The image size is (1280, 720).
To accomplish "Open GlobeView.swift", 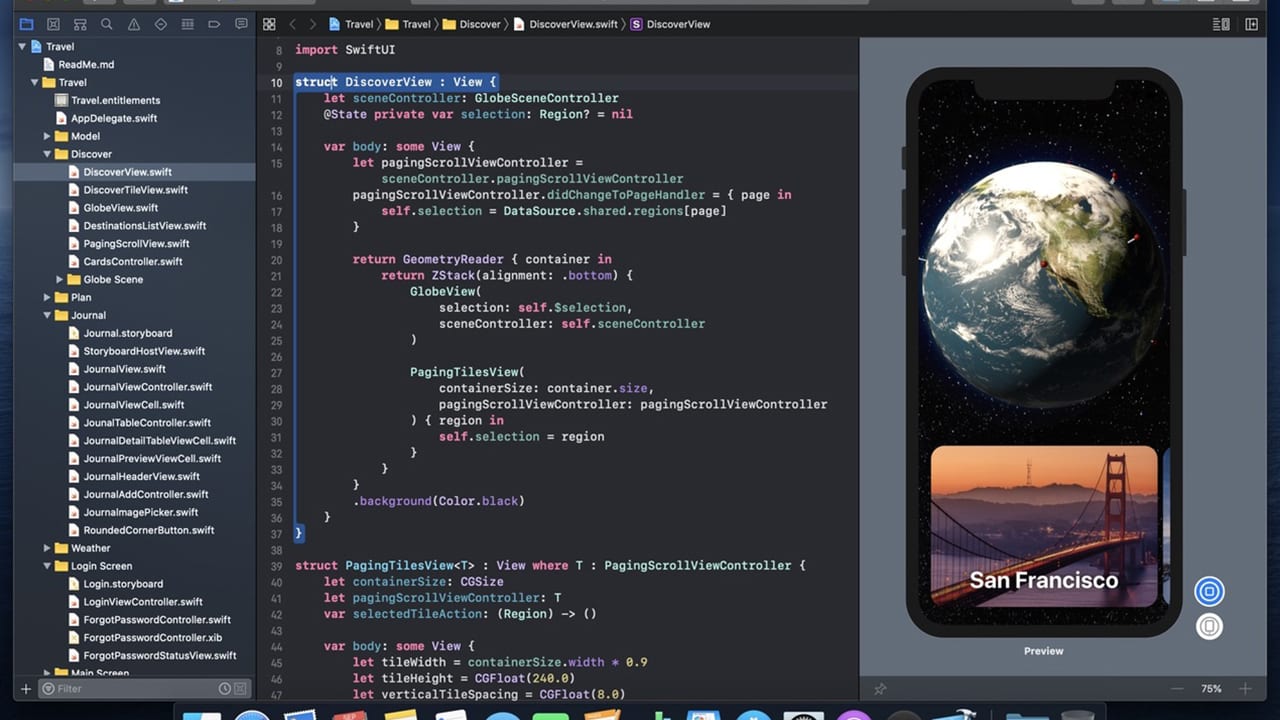I will 120,208.
